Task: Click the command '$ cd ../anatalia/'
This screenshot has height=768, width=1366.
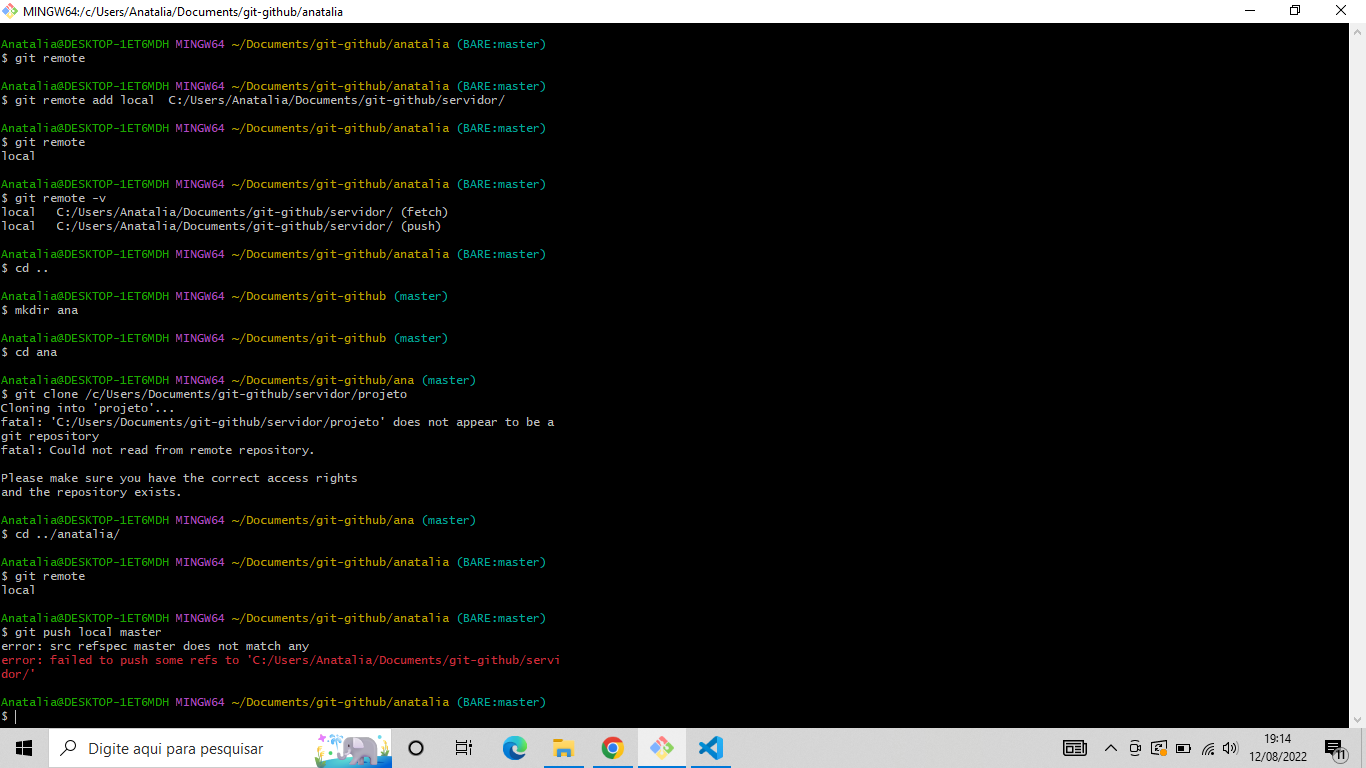Action: pyautogui.click(x=60, y=534)
